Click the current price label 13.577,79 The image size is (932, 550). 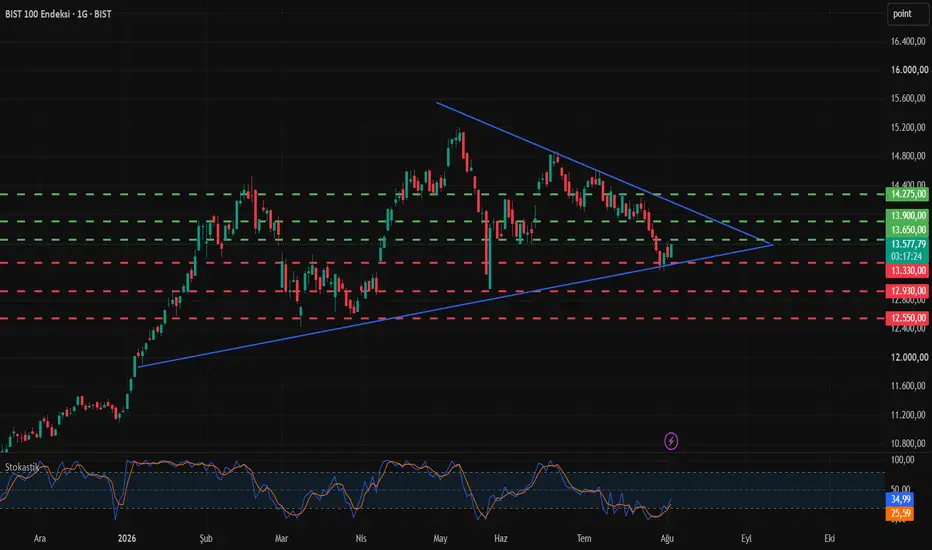pyautogui.click(x=908, y=244)
